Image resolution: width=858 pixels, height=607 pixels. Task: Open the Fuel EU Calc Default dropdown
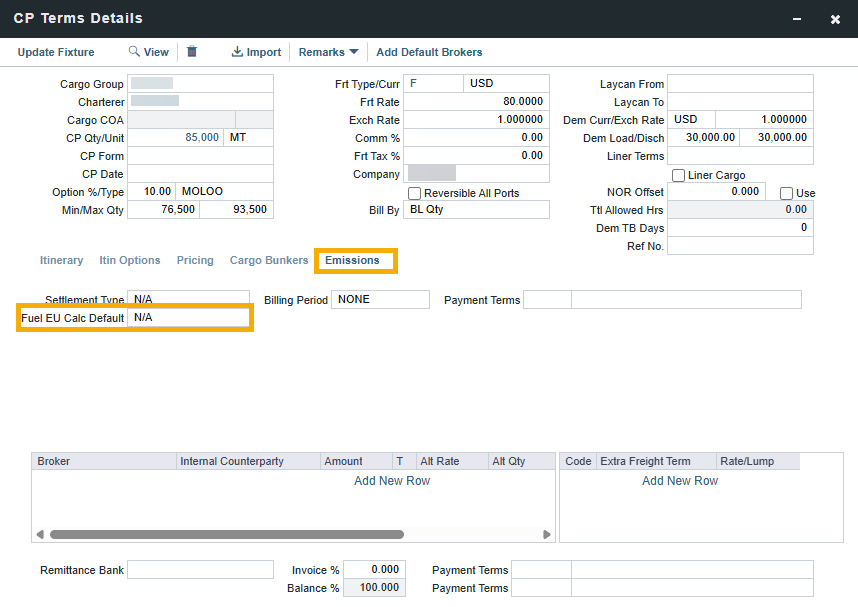pos(188,317)
